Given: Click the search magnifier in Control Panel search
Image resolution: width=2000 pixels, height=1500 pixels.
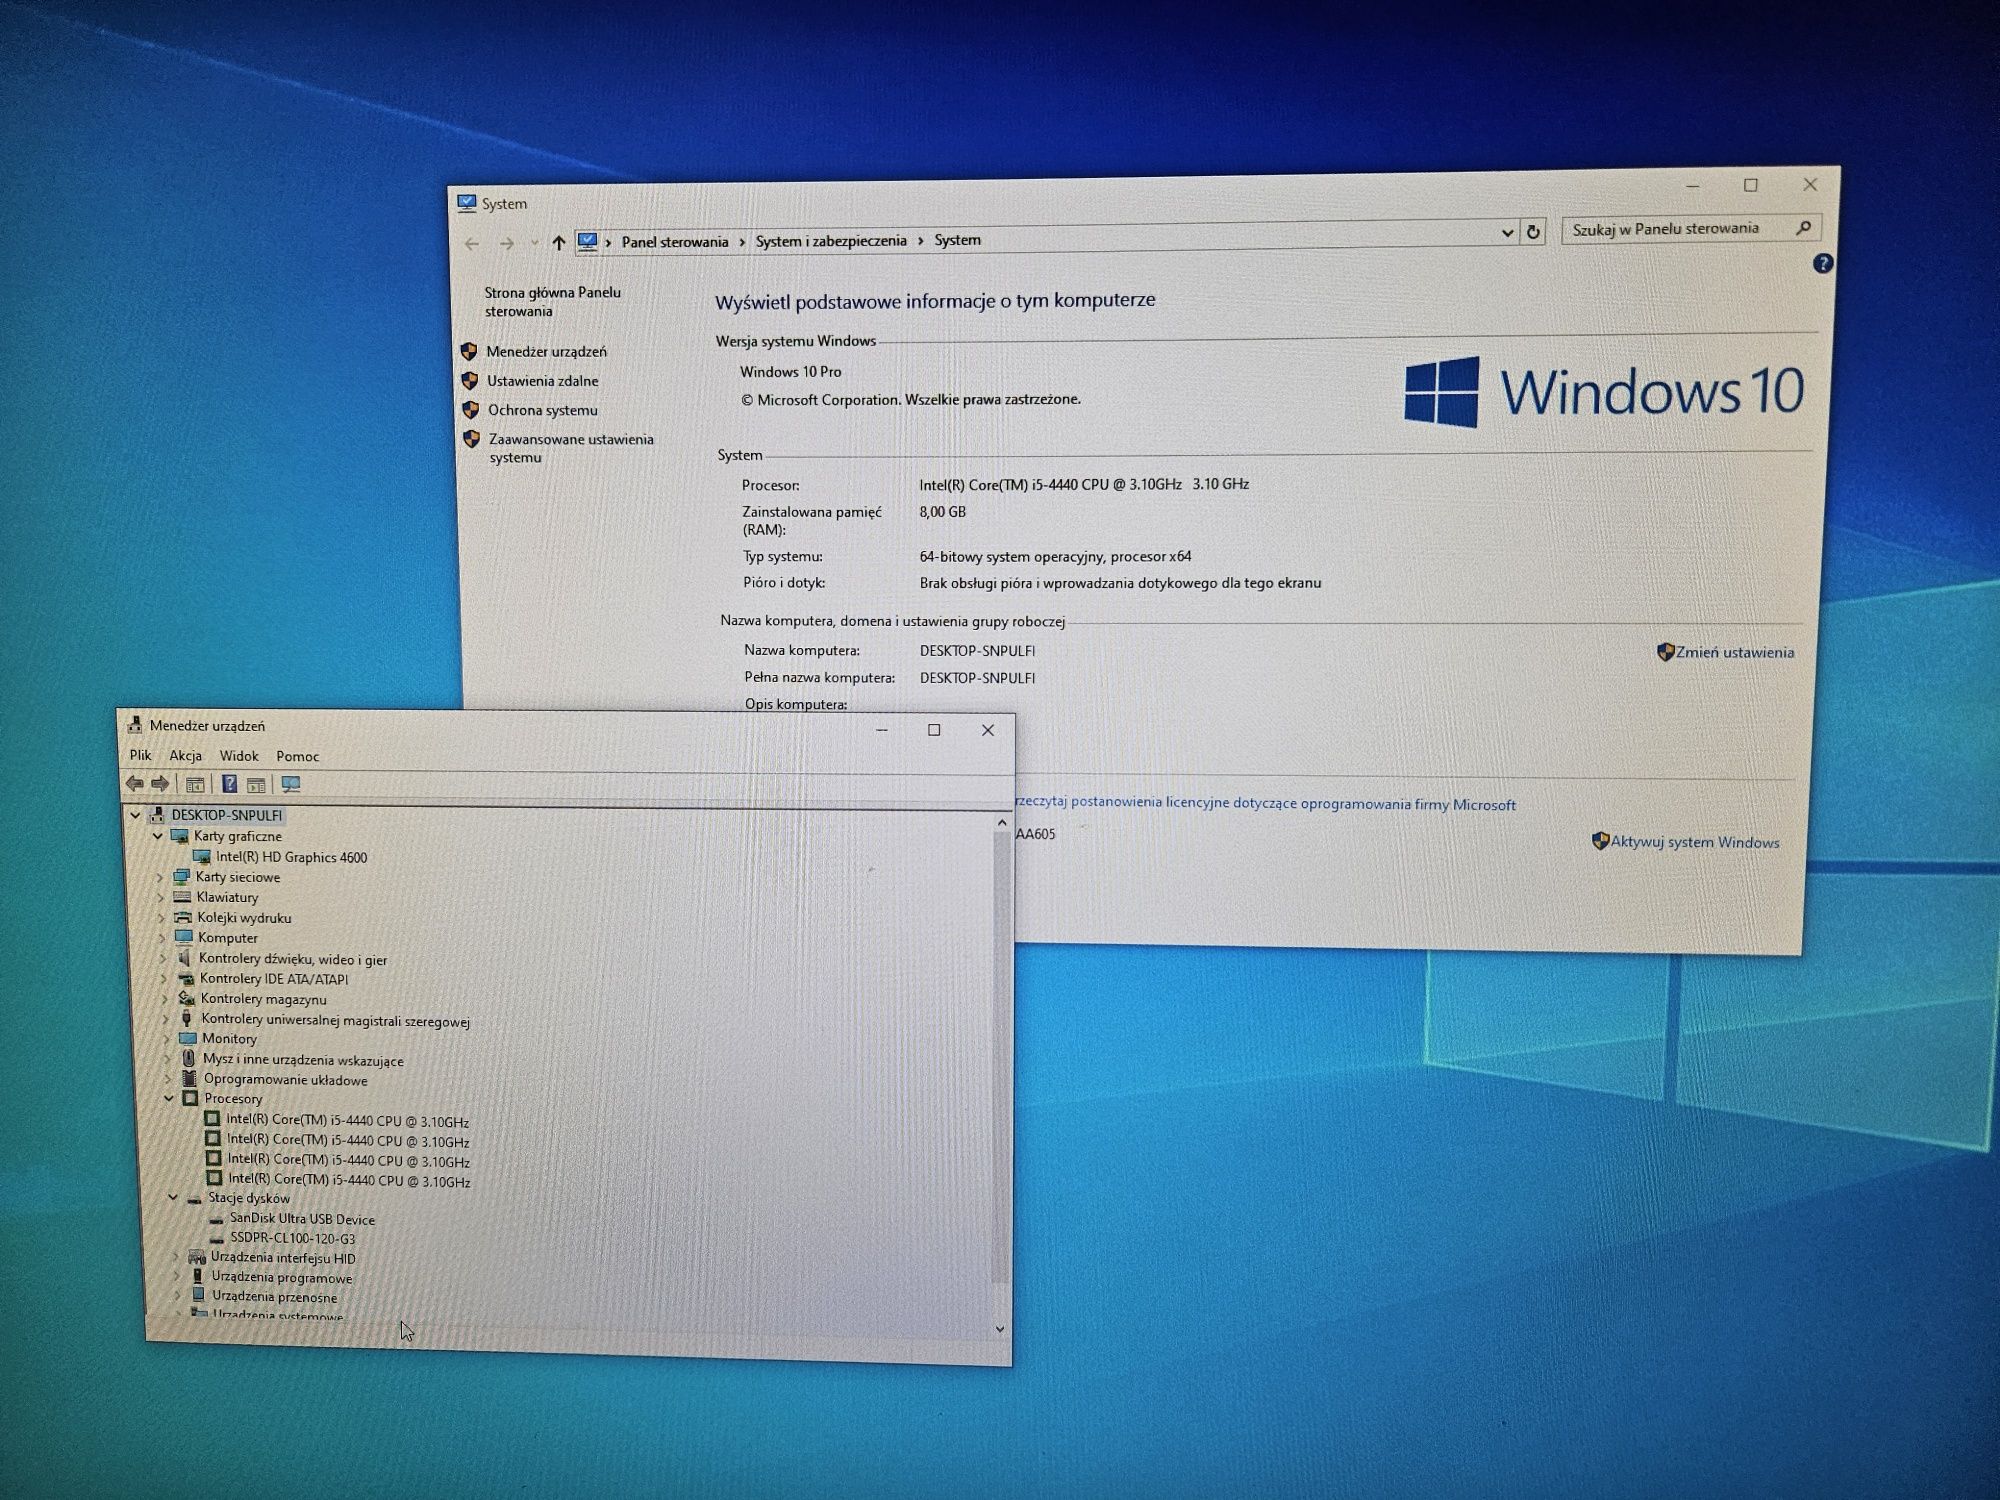Looking at the screenshot, I should click(1803, 228).
